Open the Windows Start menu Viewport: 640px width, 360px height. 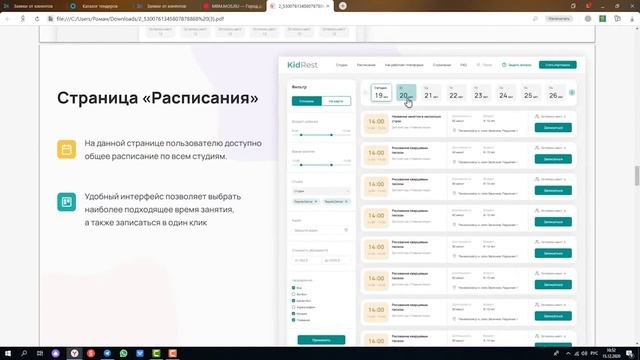click(x=8, y=353)
